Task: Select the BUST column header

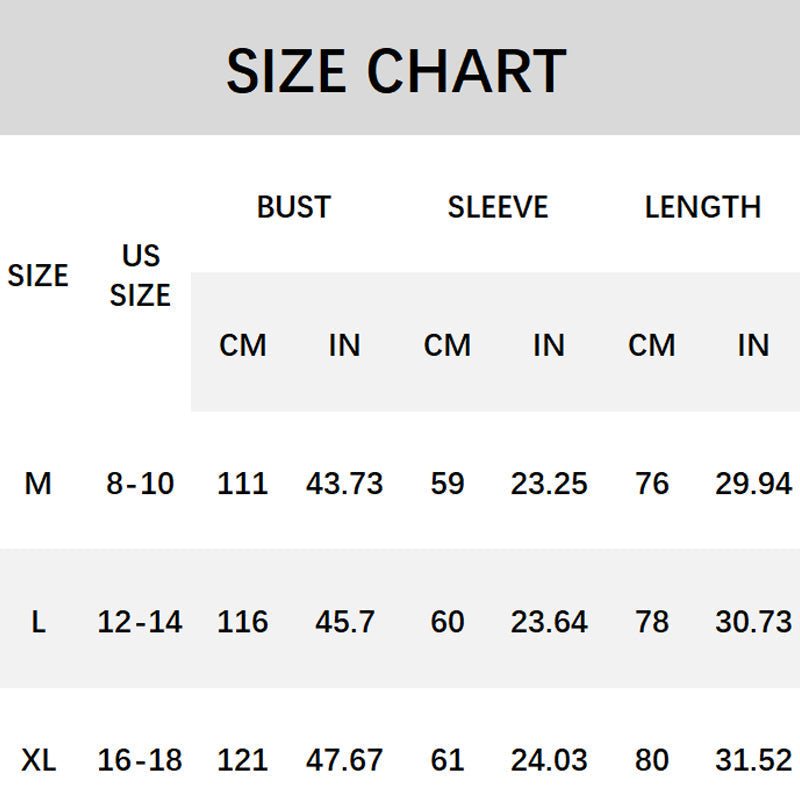Action: [x=294, y=207]
